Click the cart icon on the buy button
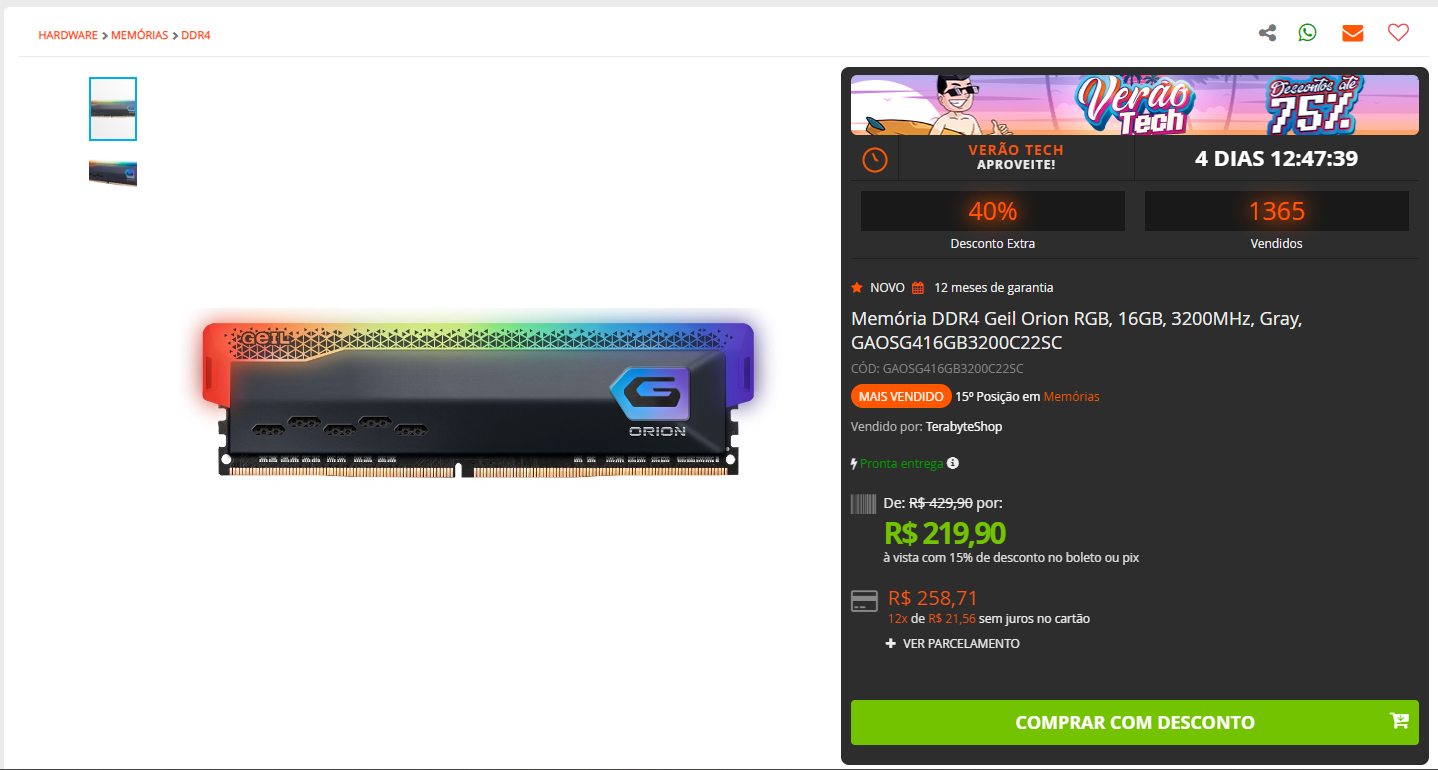 (1399, 721)
